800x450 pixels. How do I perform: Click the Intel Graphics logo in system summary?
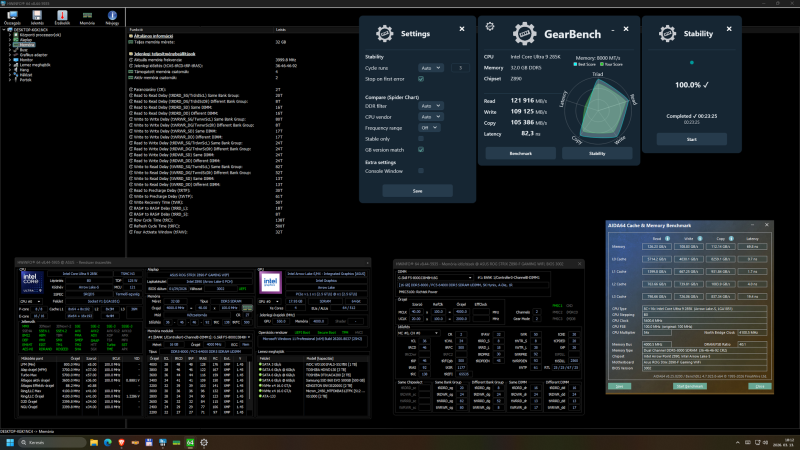pos(270,282)
